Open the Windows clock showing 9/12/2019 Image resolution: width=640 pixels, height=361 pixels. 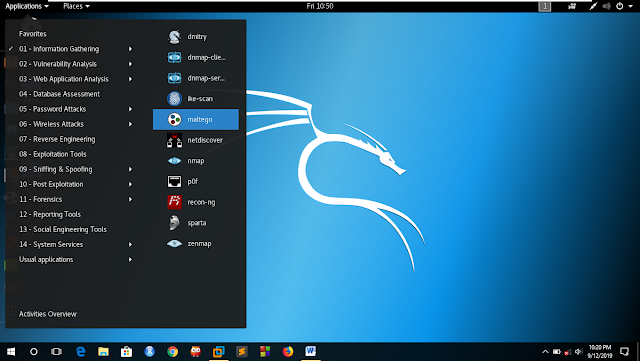tap(600, 352)
